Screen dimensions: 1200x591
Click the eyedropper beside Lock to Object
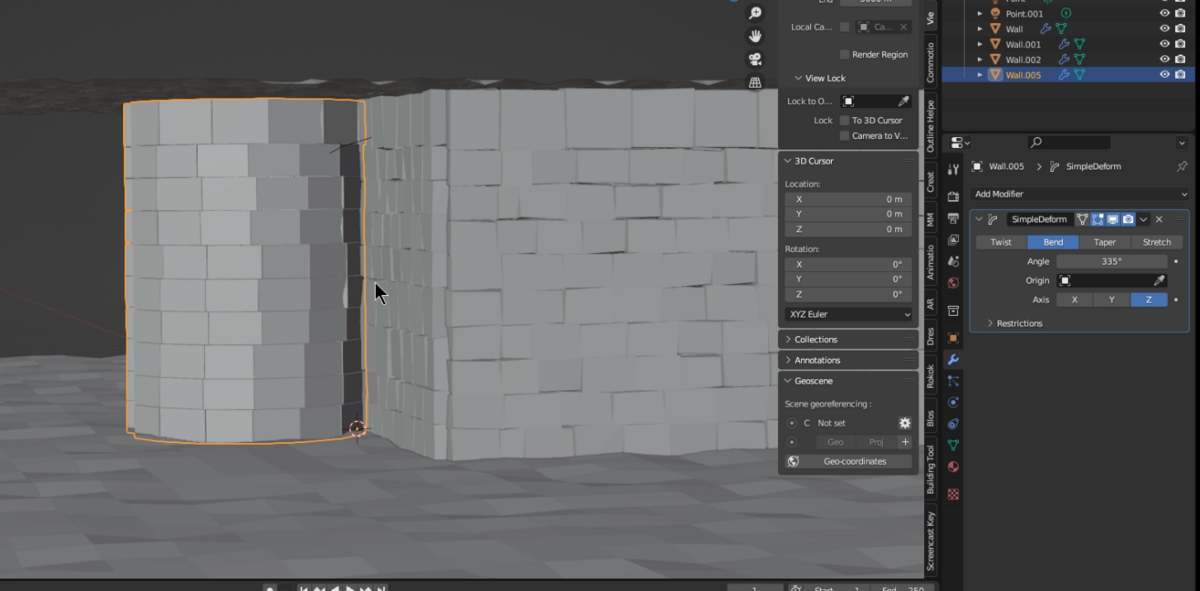[903, 101]
